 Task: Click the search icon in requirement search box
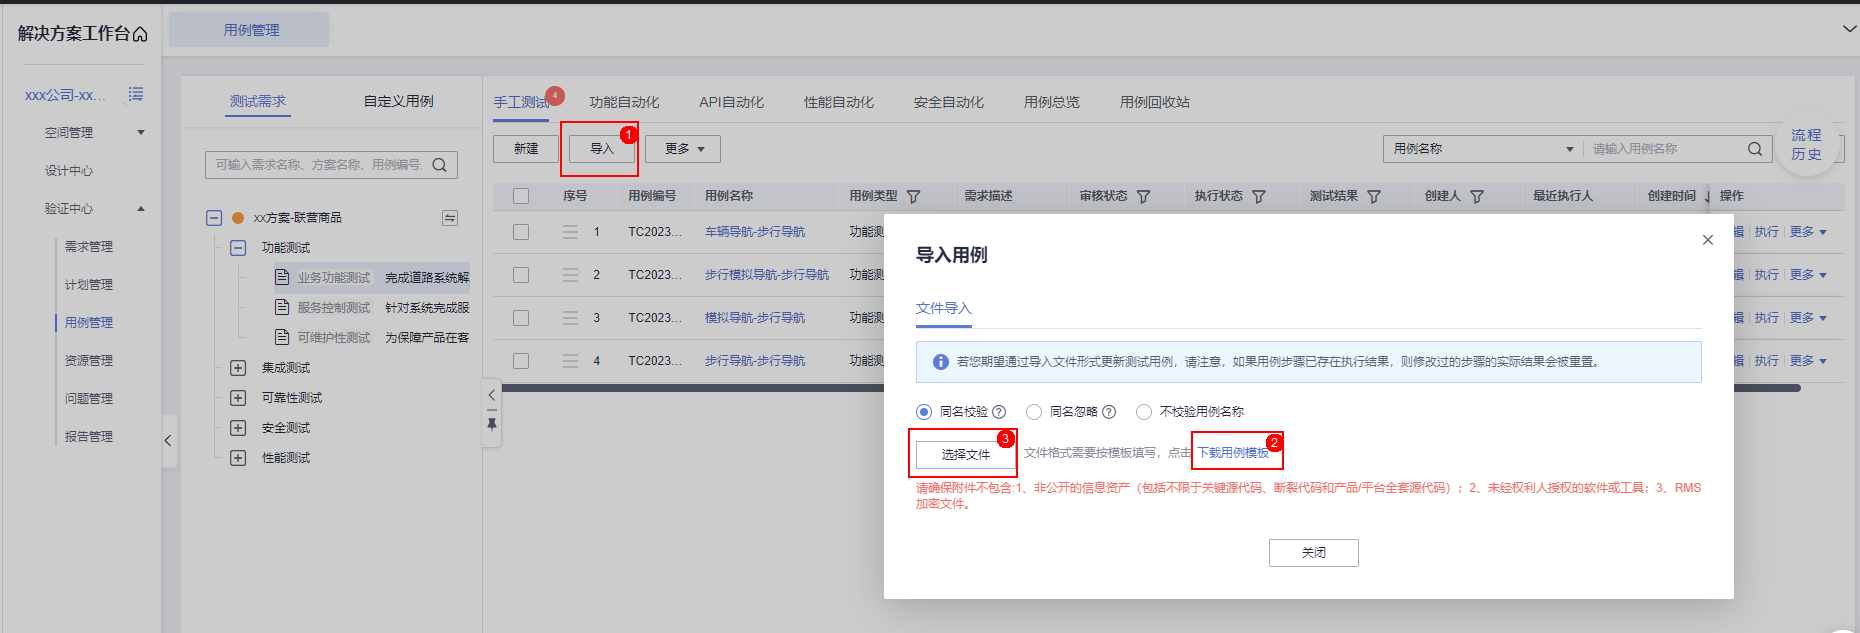tap(439, 165)
